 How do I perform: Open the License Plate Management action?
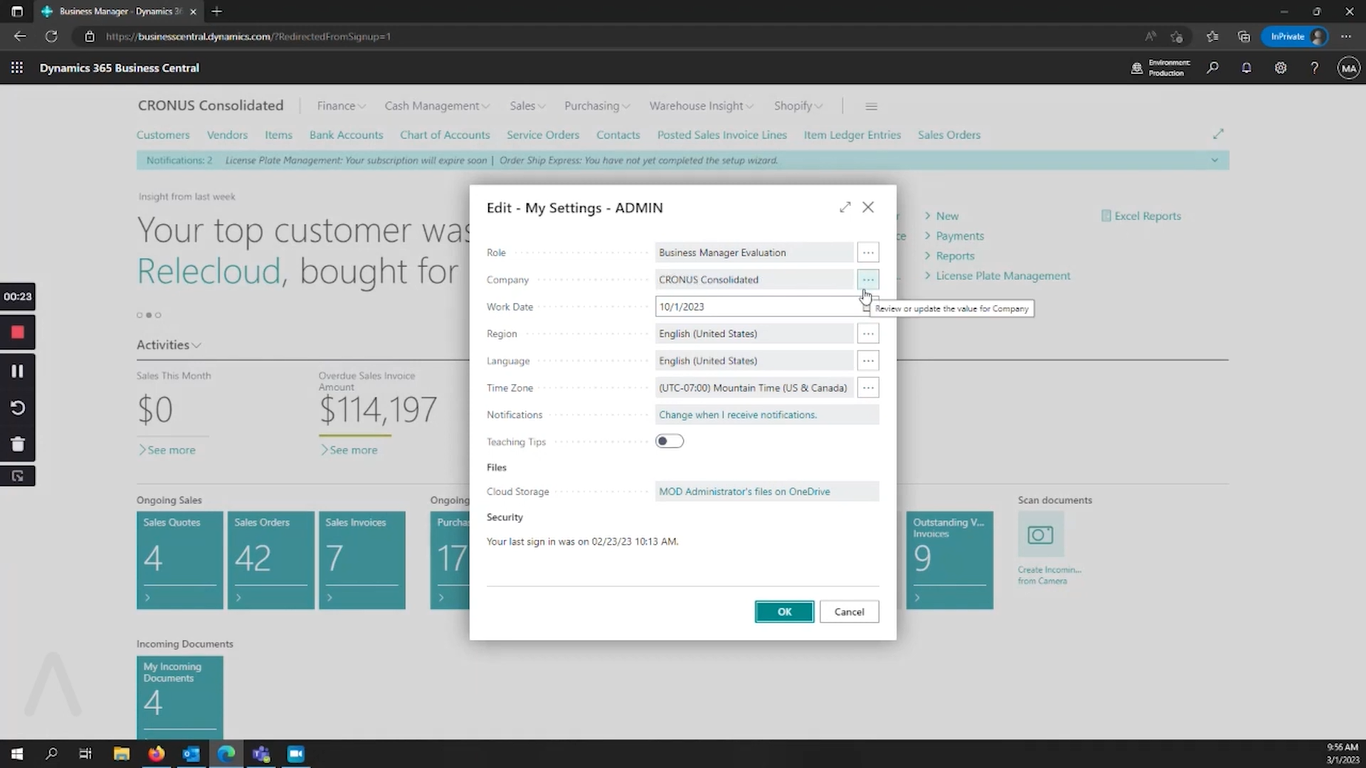(1003, 276)
